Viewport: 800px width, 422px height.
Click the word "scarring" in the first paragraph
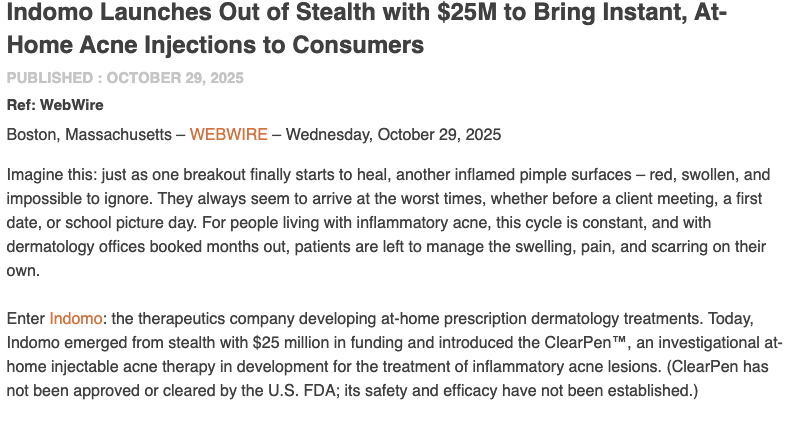[659, 245]
